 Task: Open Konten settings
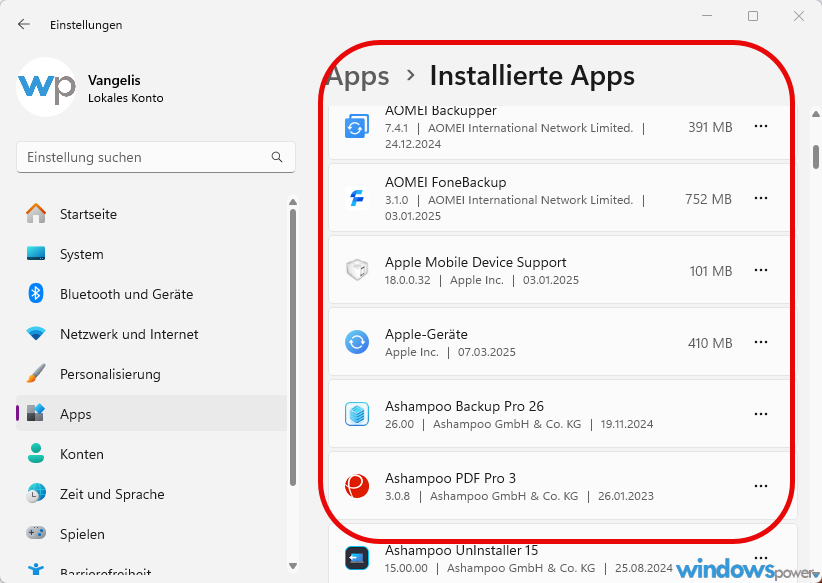152,454
